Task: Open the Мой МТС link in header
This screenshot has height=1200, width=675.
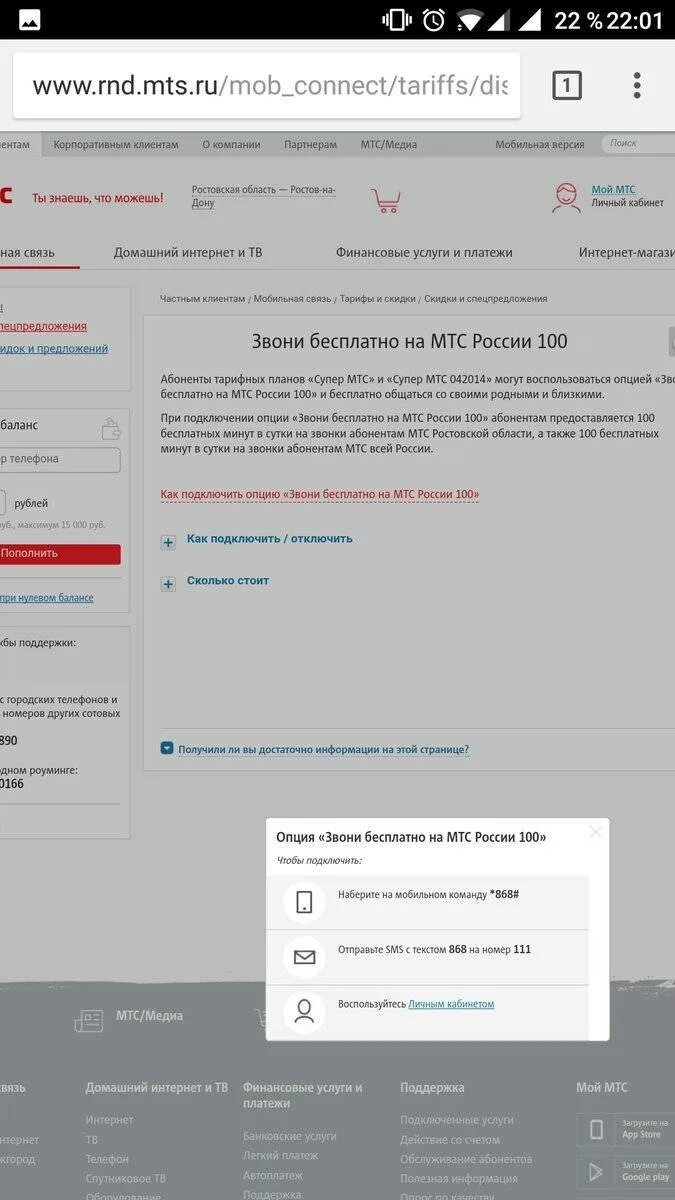Action: (613, 190)
